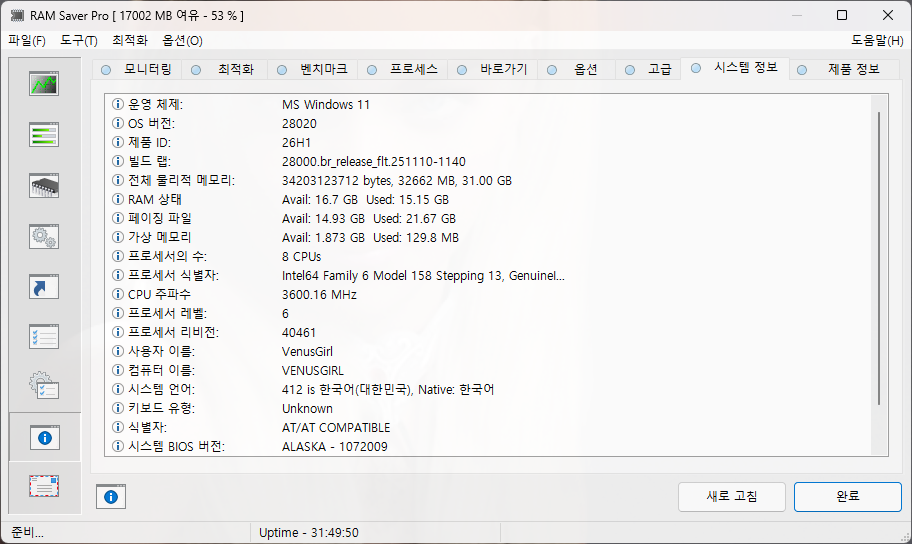Image resolution: width=912 pixels, height=544 pixels.
Task: Click the info icon beside OS 버전
Action: pos(117,123)
